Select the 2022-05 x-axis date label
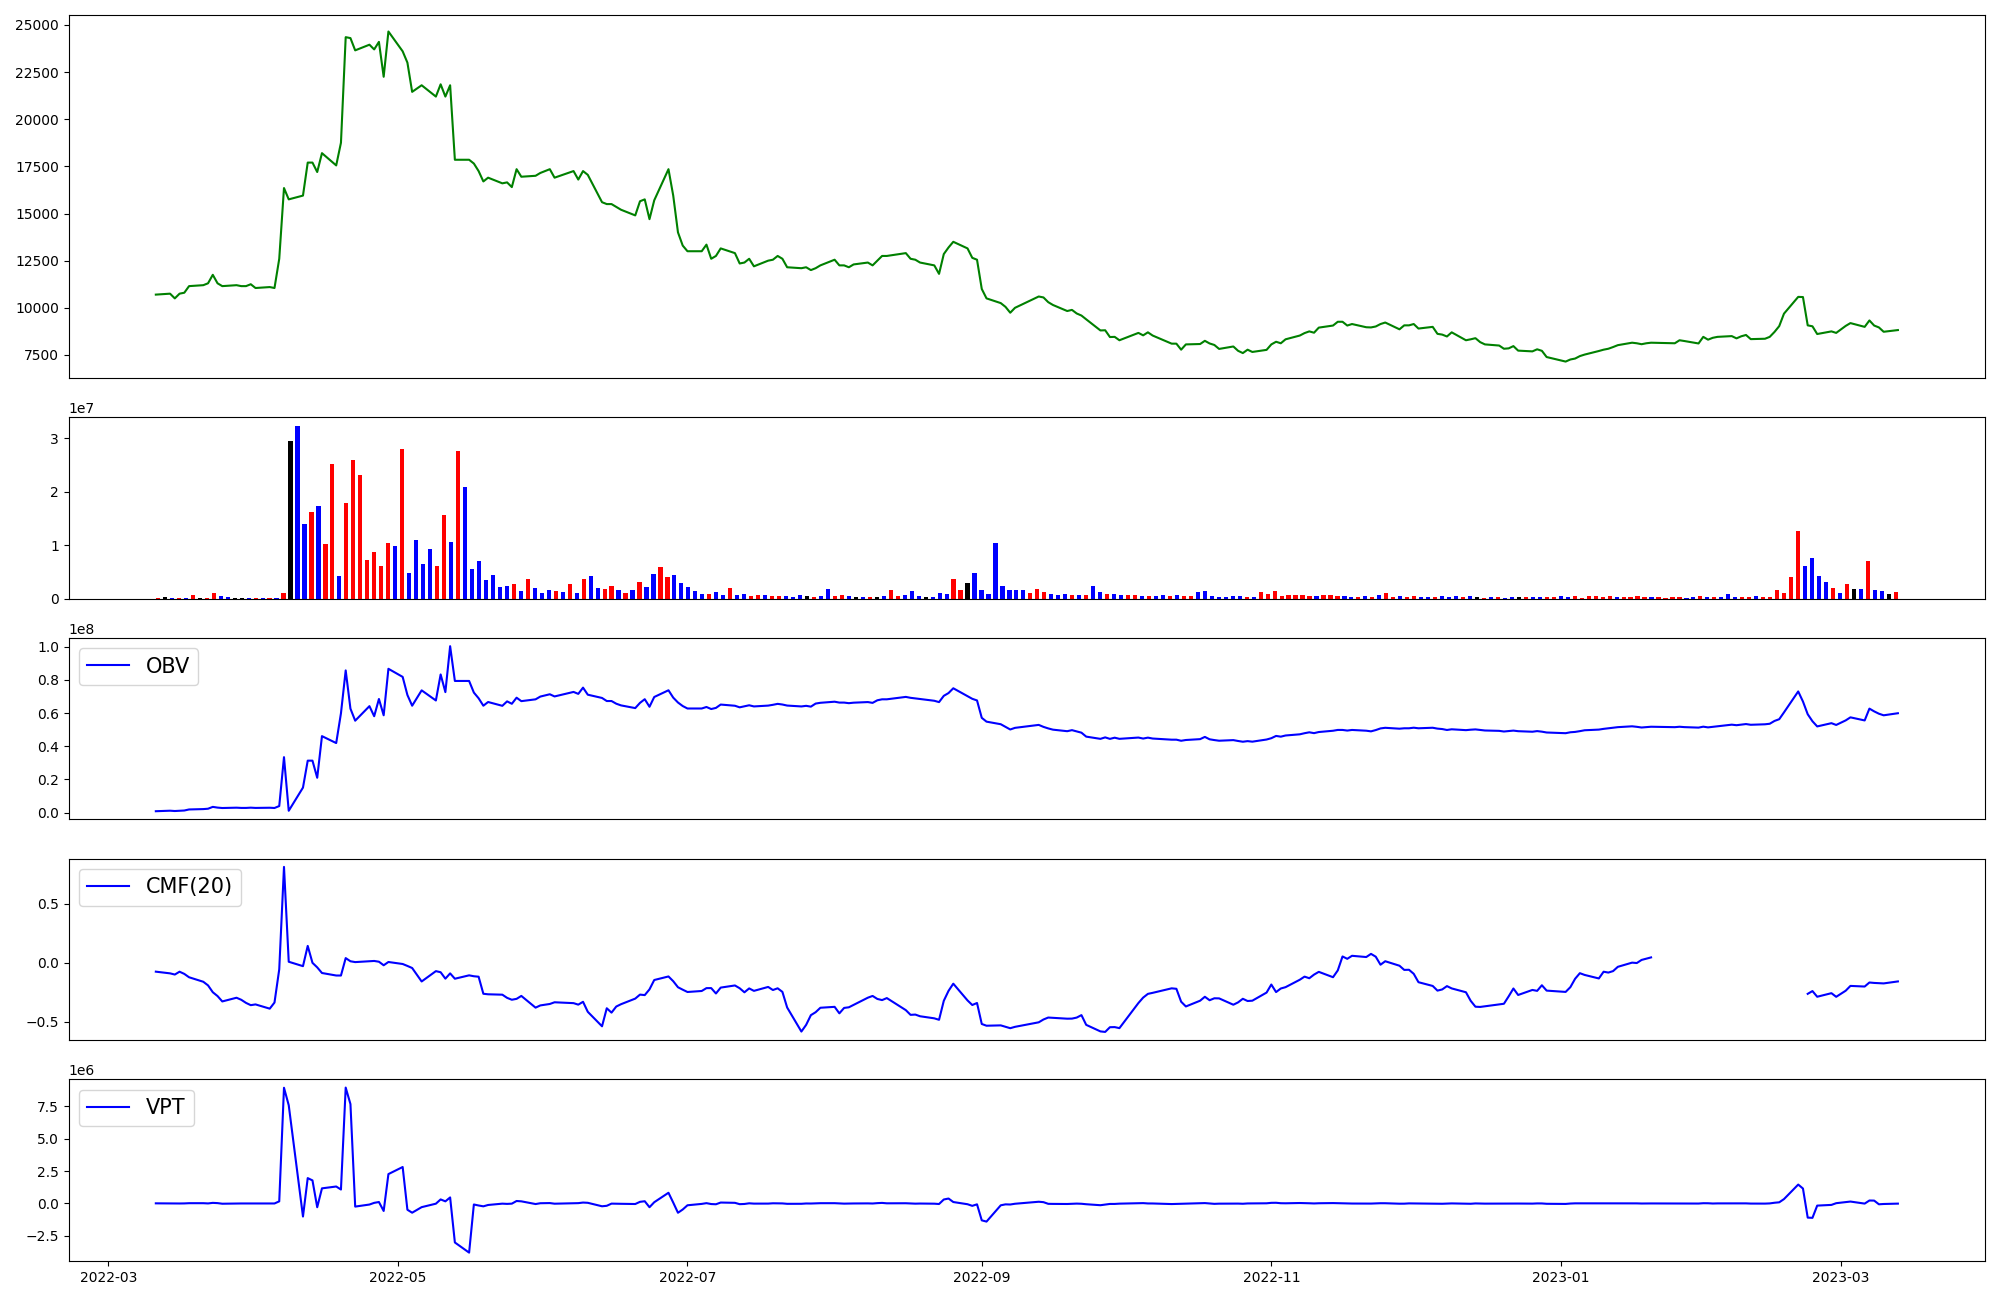 point(398,1276)
